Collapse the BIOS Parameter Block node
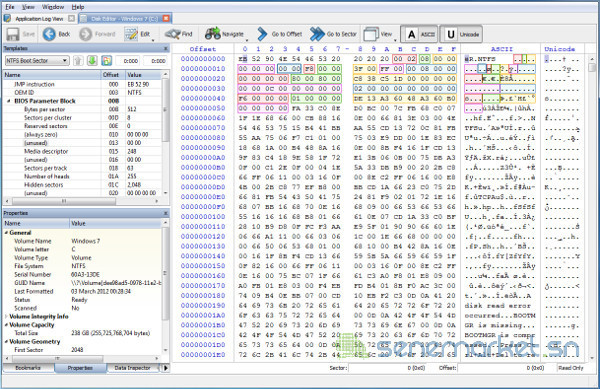The image size is (600, 389). (9, 101)
